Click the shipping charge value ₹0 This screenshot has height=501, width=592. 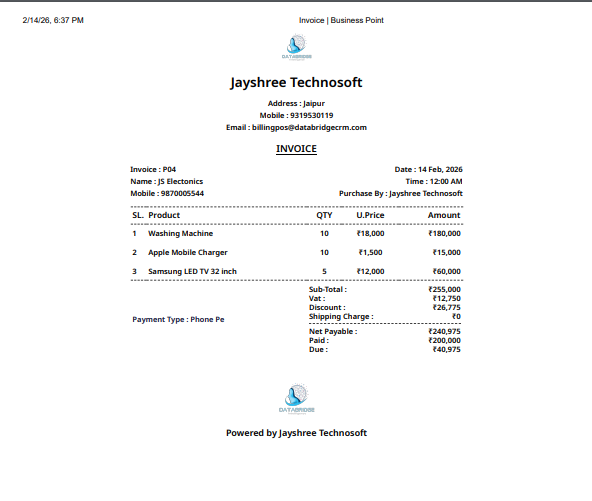[x=456, y=317]
